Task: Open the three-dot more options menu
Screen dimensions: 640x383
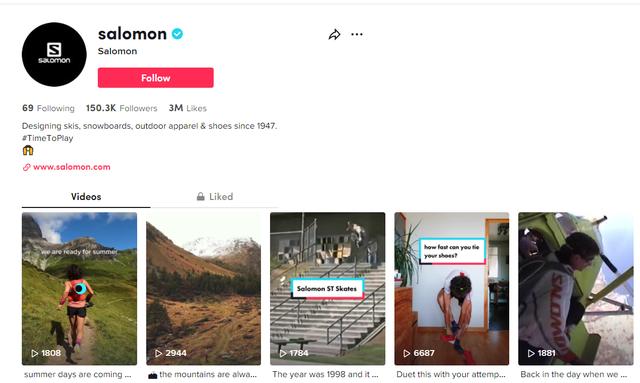Action: click(x=357, y=34)
